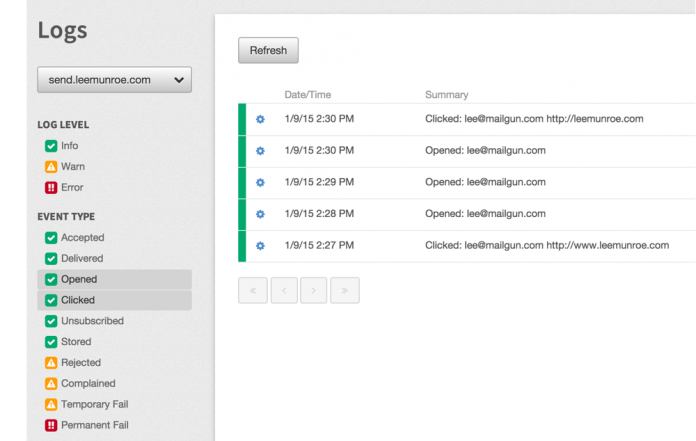Click gear icon beside 2:29 PM entry

pos(260,182)
